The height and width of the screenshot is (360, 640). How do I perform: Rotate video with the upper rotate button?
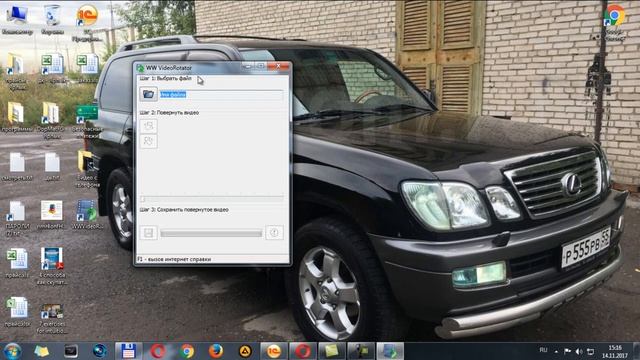[x=148, y=126]
